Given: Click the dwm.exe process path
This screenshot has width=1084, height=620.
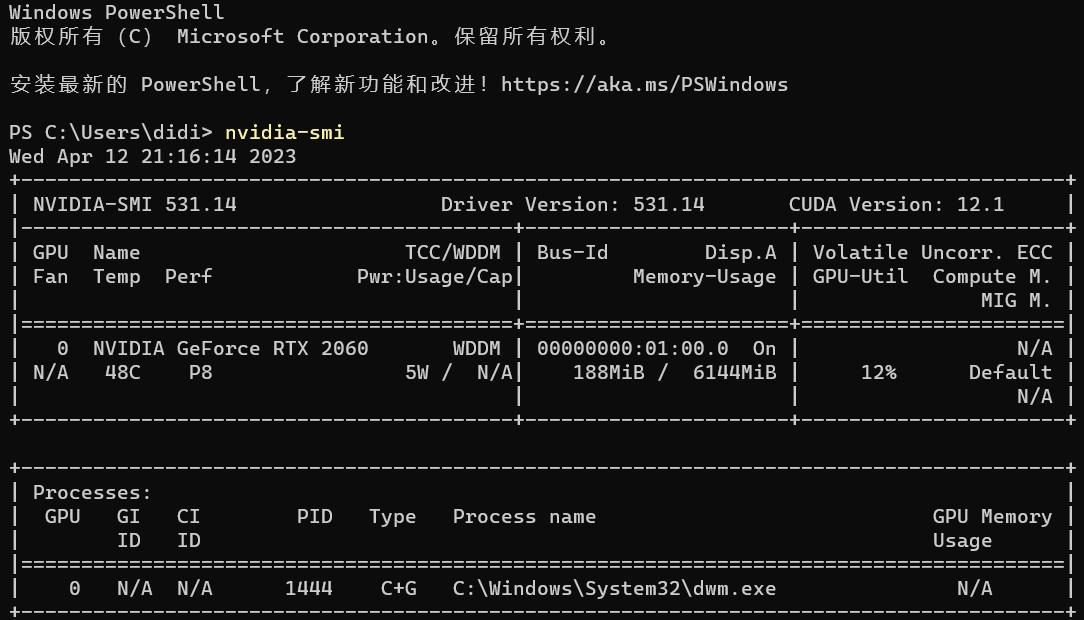Looking at the screenshot, I should pos(614,588).
